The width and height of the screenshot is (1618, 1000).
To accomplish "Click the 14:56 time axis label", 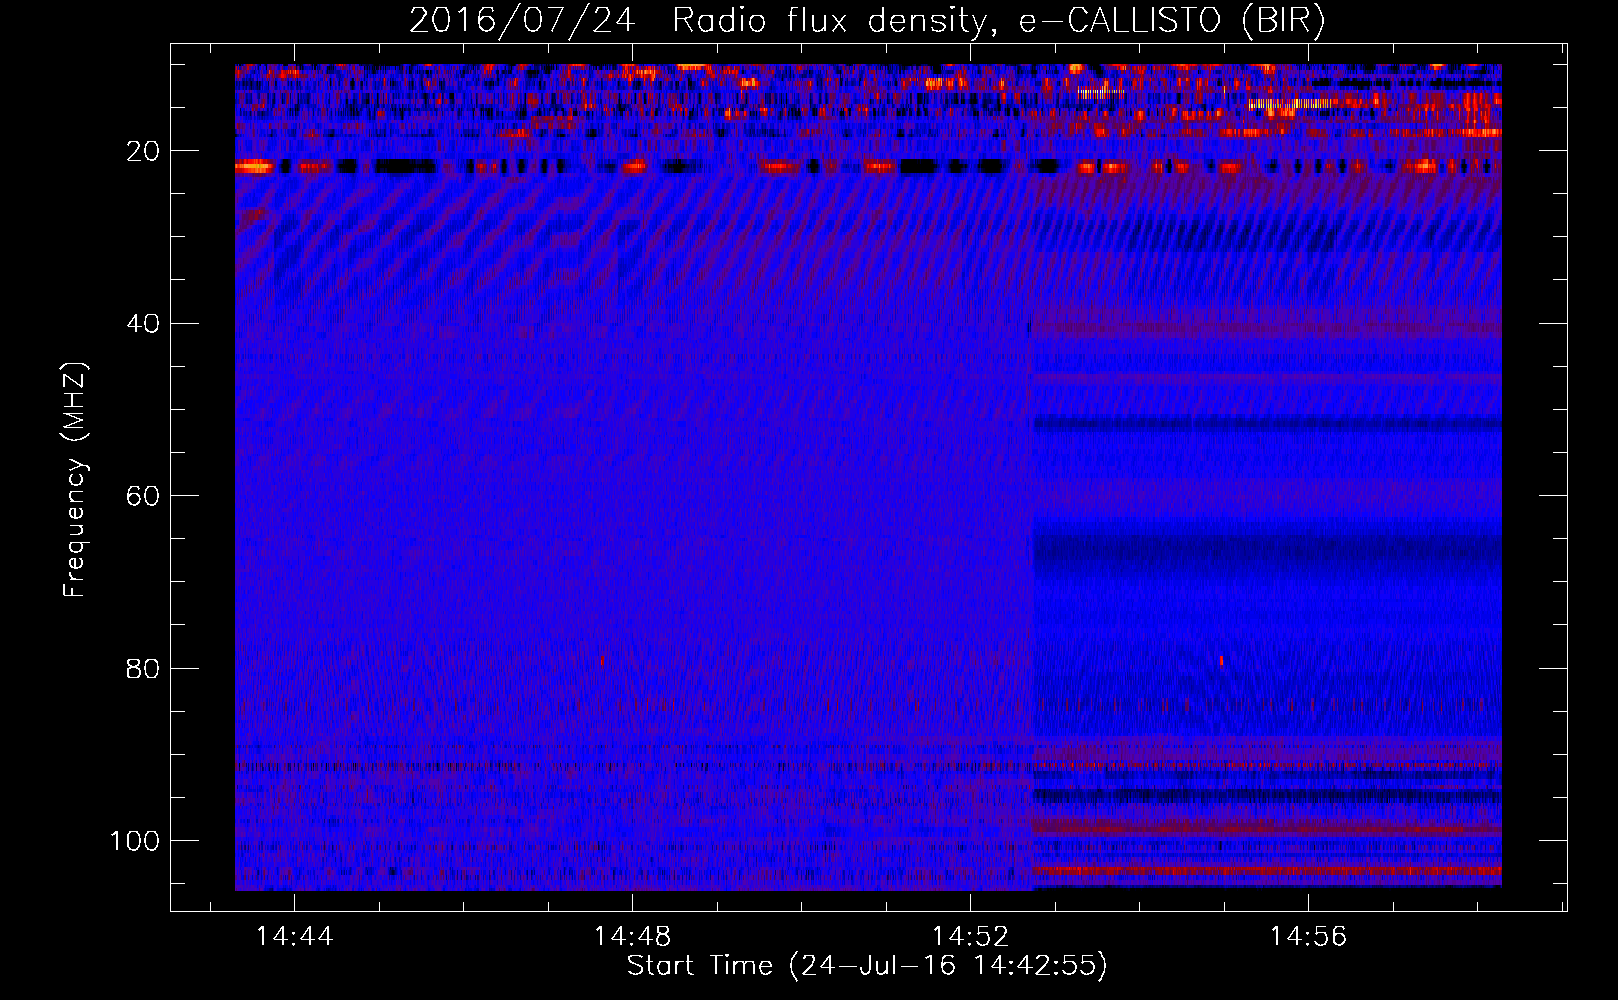I will pos(1309,936).
